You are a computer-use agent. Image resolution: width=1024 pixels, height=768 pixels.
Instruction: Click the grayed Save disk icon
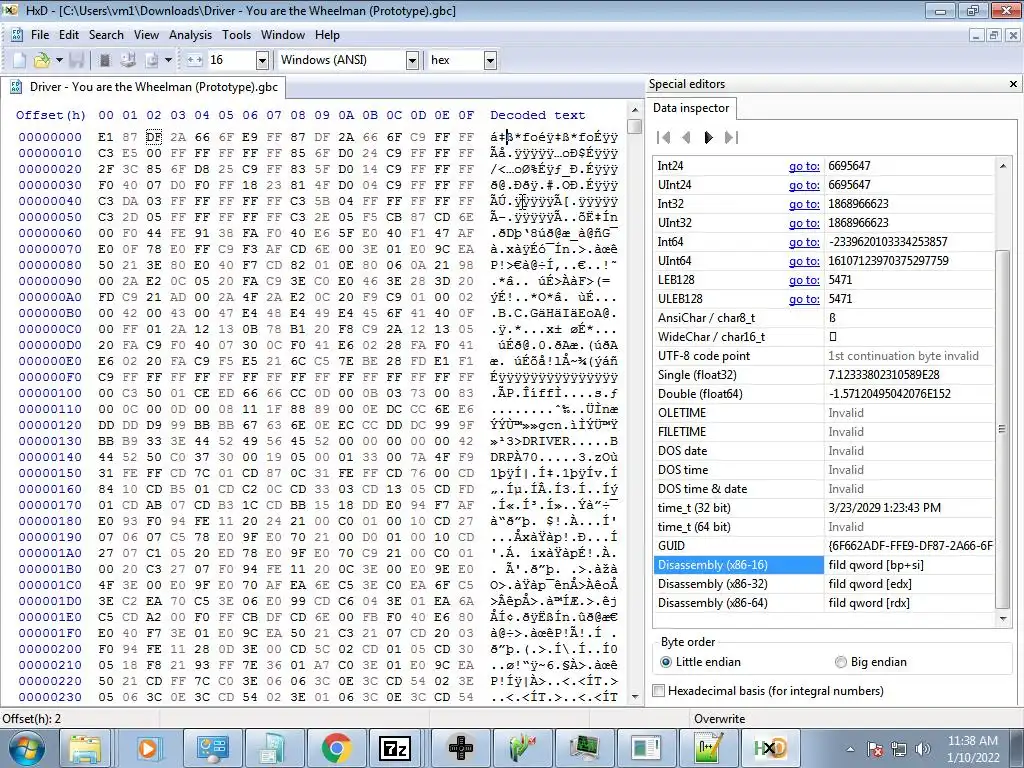pos(76,60)
